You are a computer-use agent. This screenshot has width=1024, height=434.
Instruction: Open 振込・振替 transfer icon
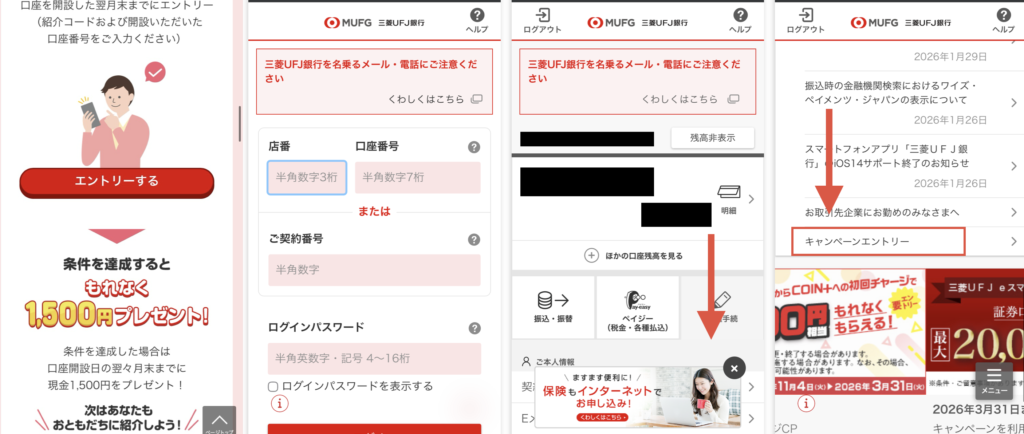(552, 305)
